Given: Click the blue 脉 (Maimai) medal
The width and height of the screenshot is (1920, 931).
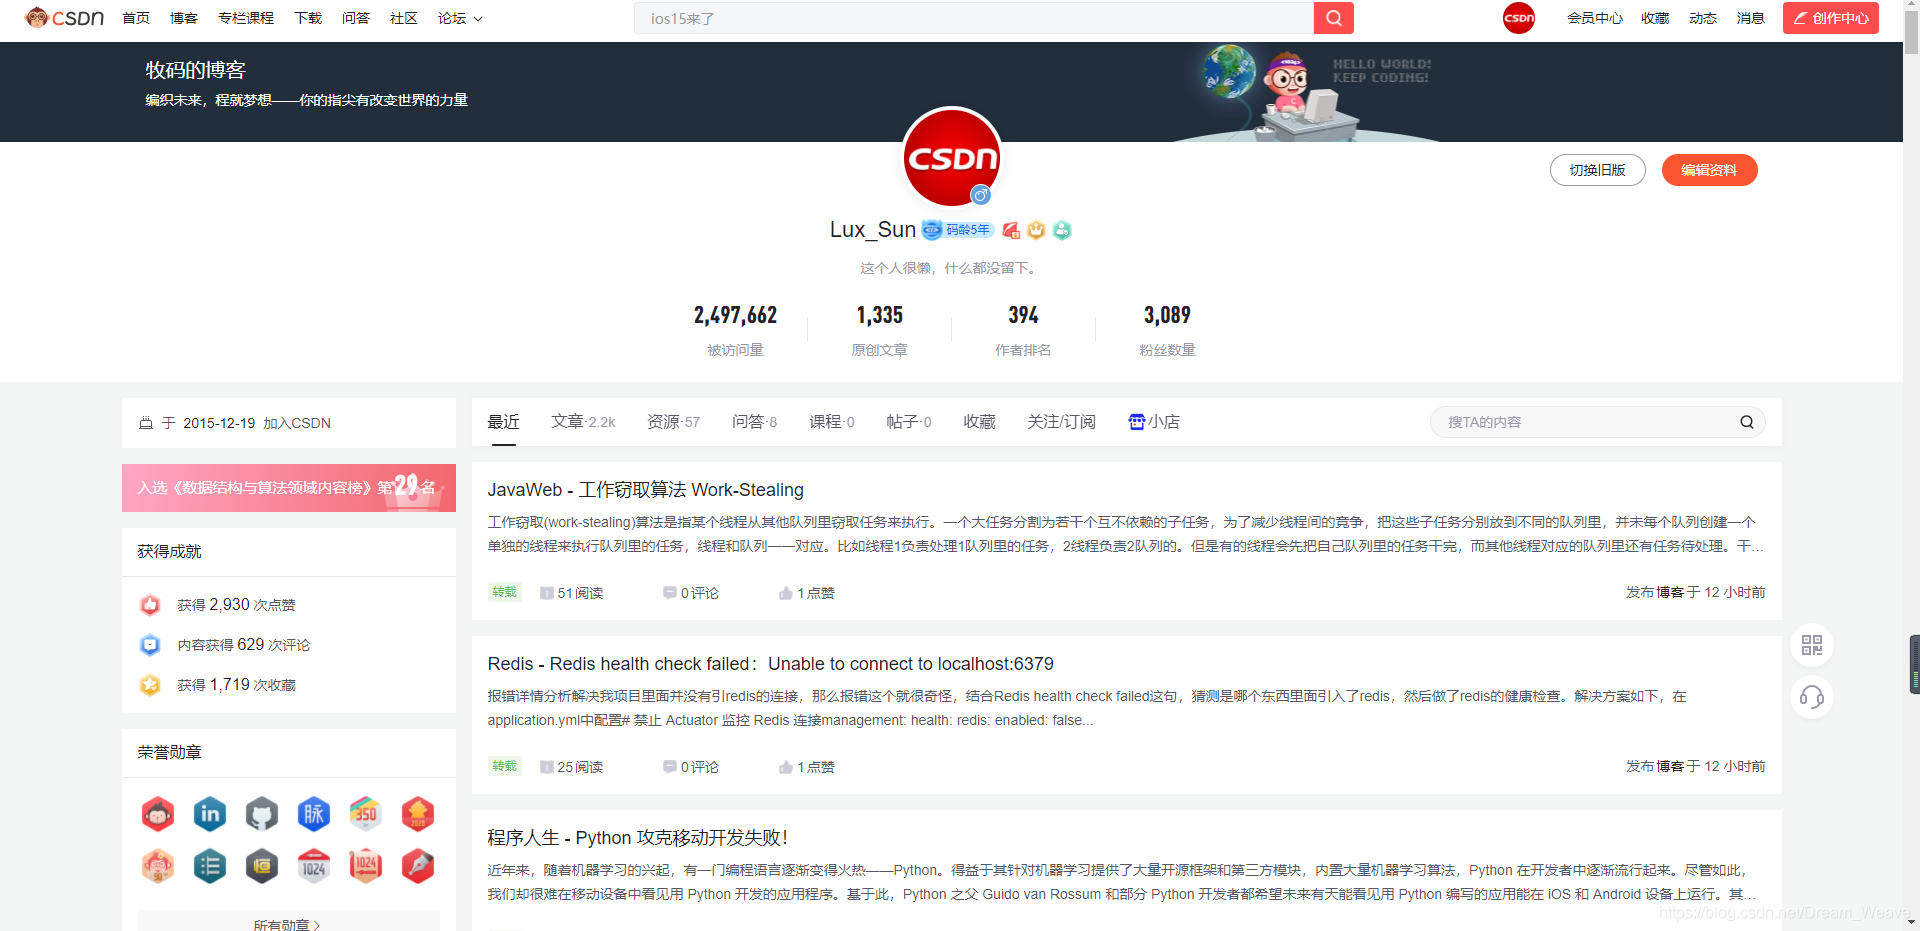Looking at the screenshot, I should 314,814.
